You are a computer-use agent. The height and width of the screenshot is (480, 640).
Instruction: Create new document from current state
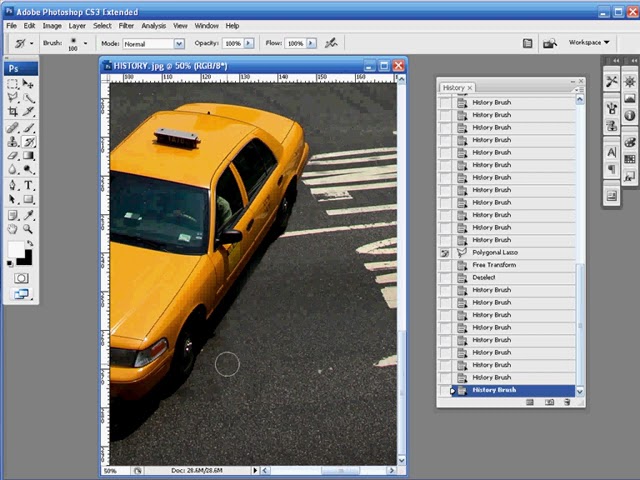pyautogui.click(x=530, y=402)
